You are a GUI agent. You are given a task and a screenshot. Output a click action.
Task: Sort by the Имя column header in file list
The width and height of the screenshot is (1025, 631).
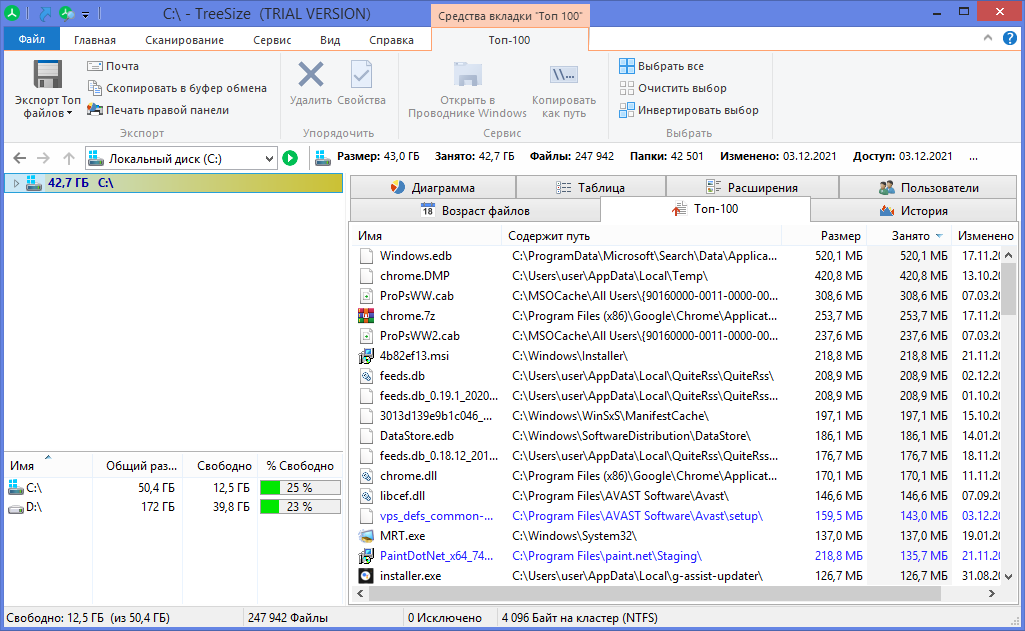tap(427, 236)
